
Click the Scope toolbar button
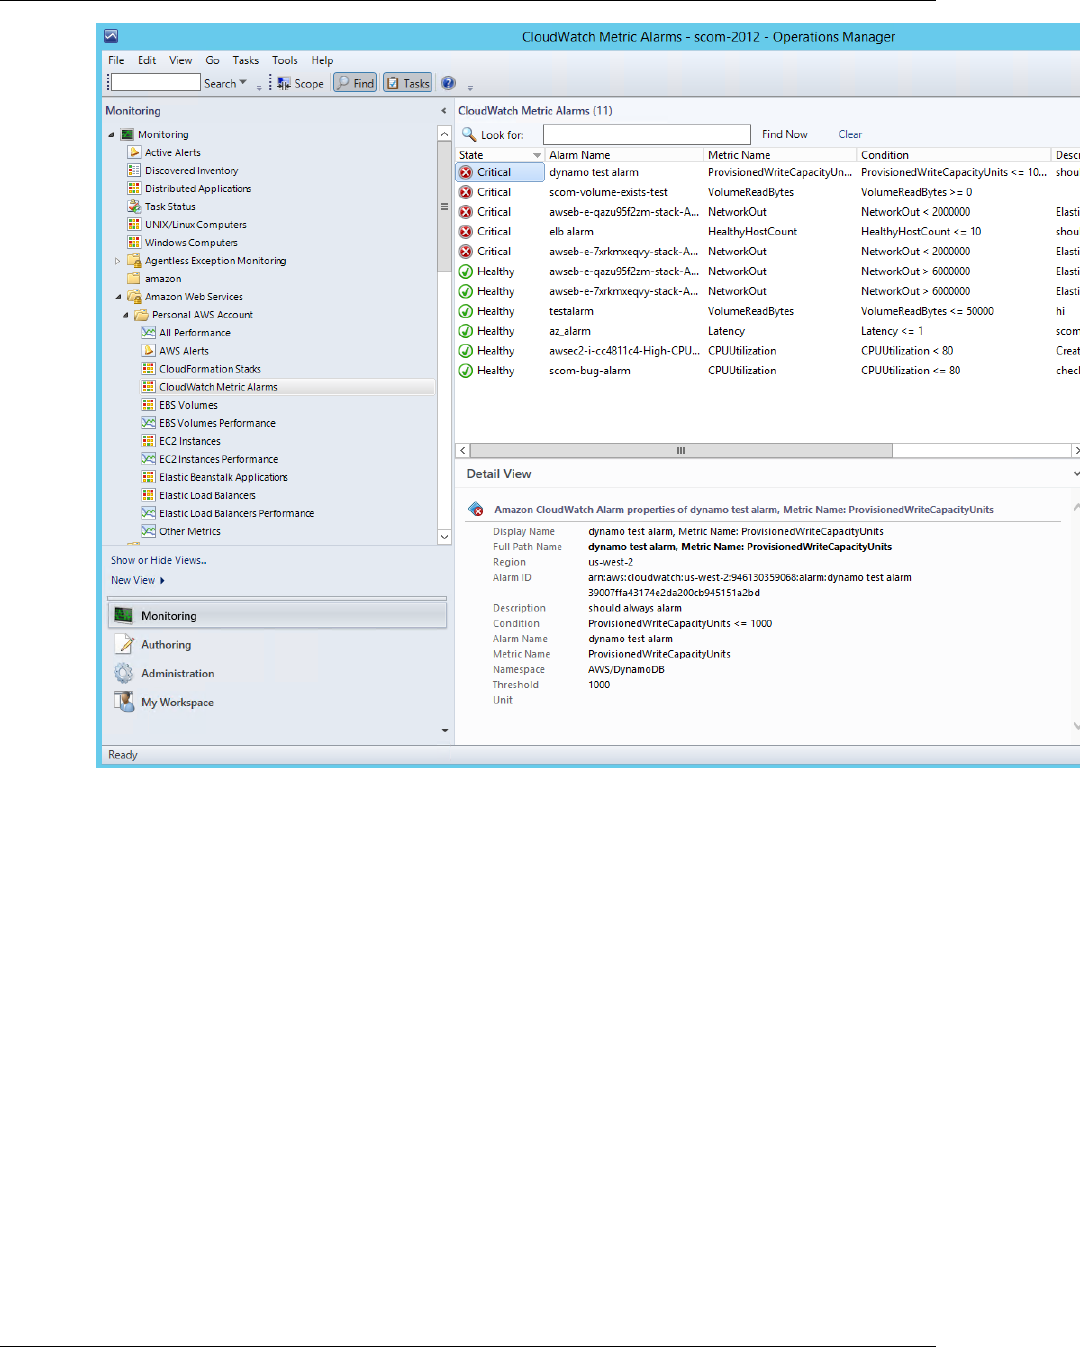pos(301,83)
